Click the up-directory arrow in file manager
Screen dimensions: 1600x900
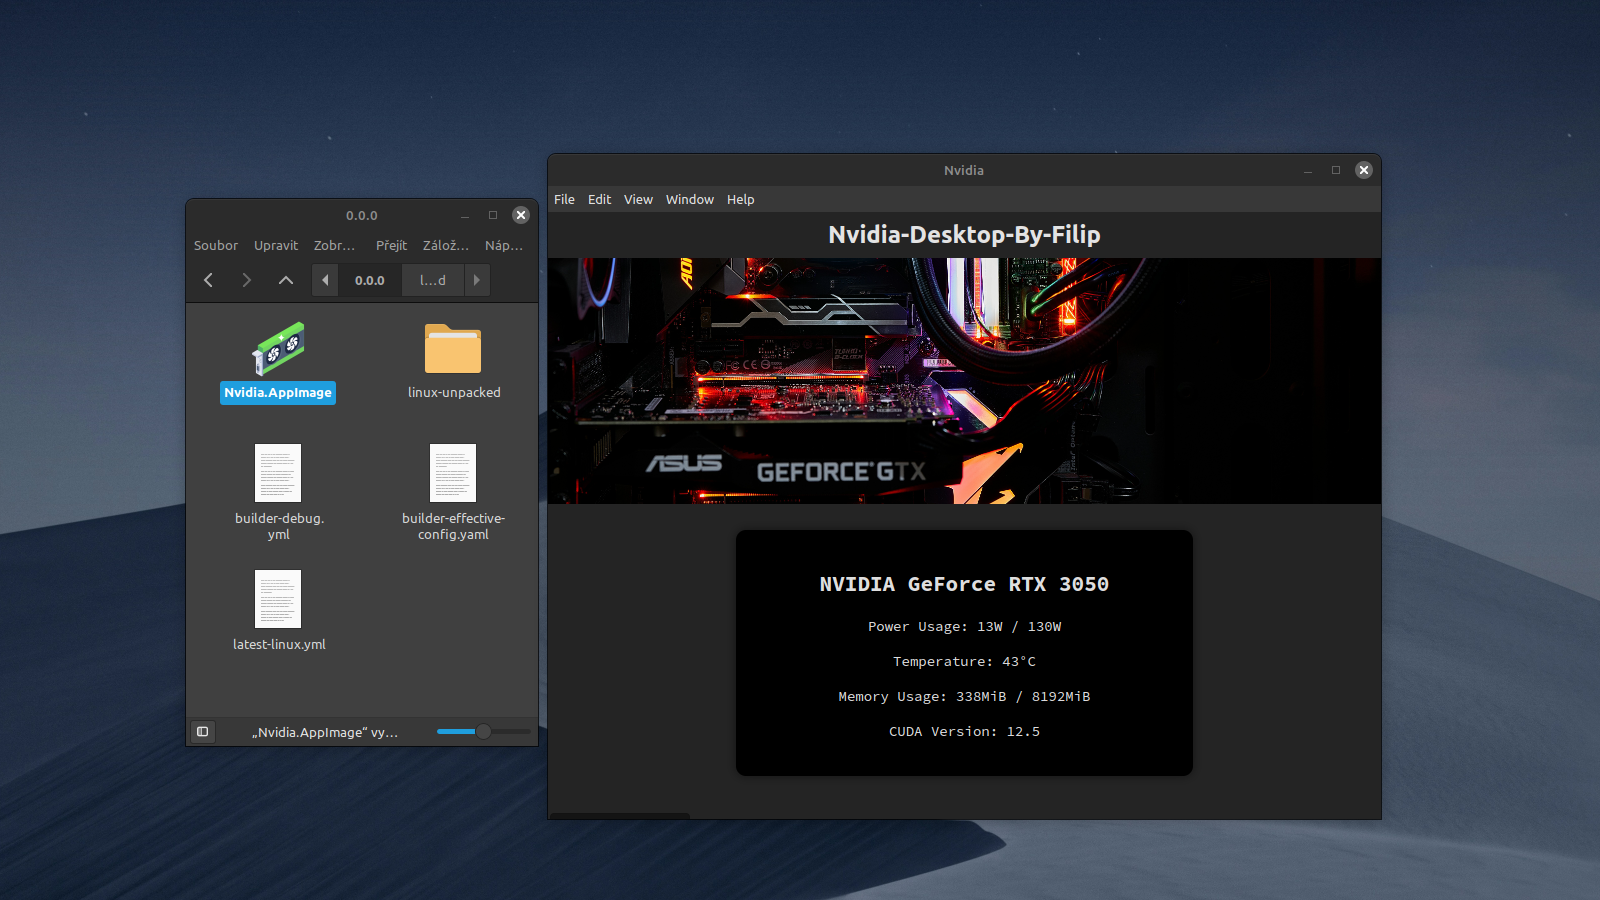click(284, 280)
